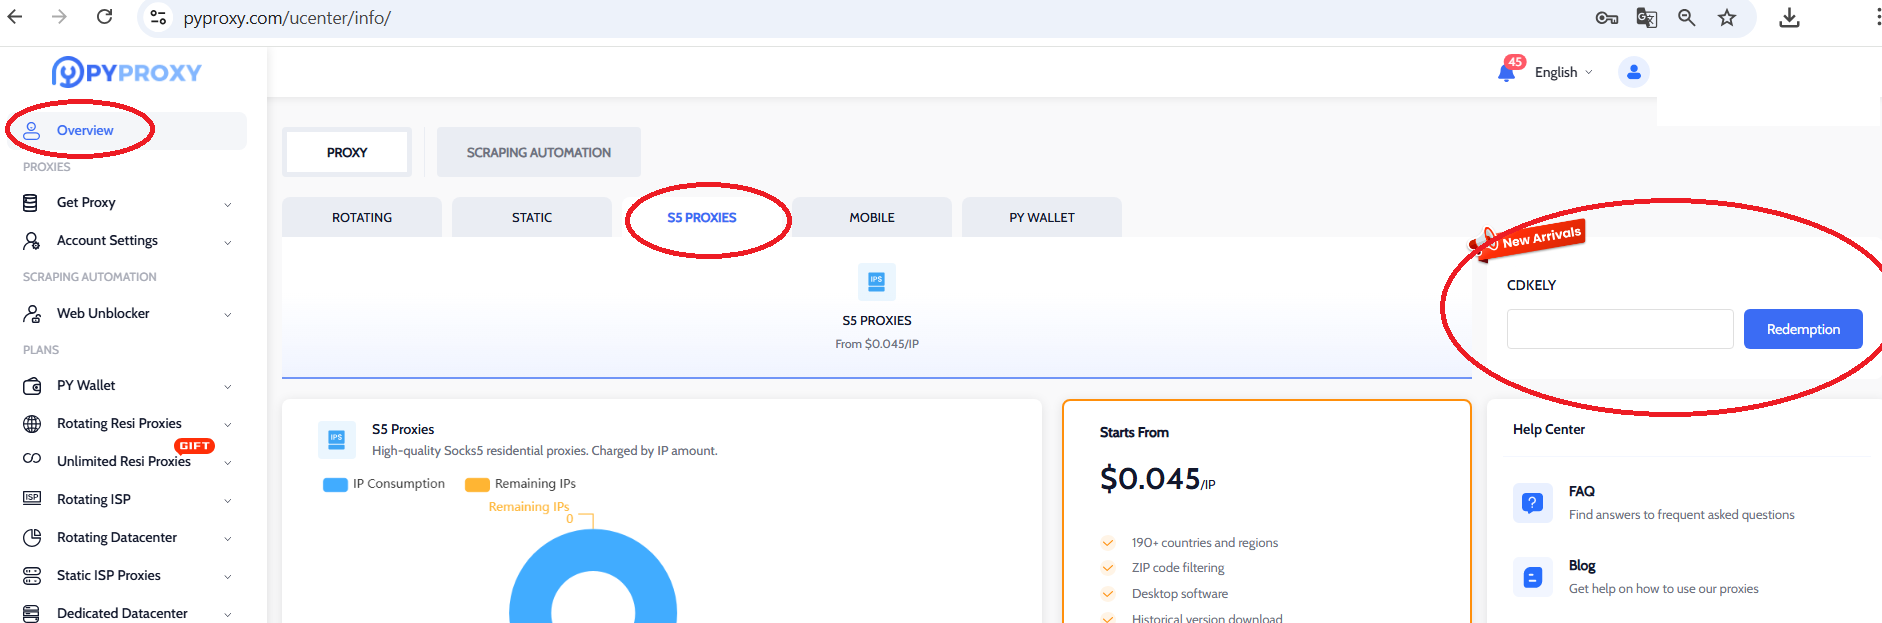Image resolution: width=1882 pixels, height=623 pixels.
Task: Click the translate page icon
Action: 1647,18
